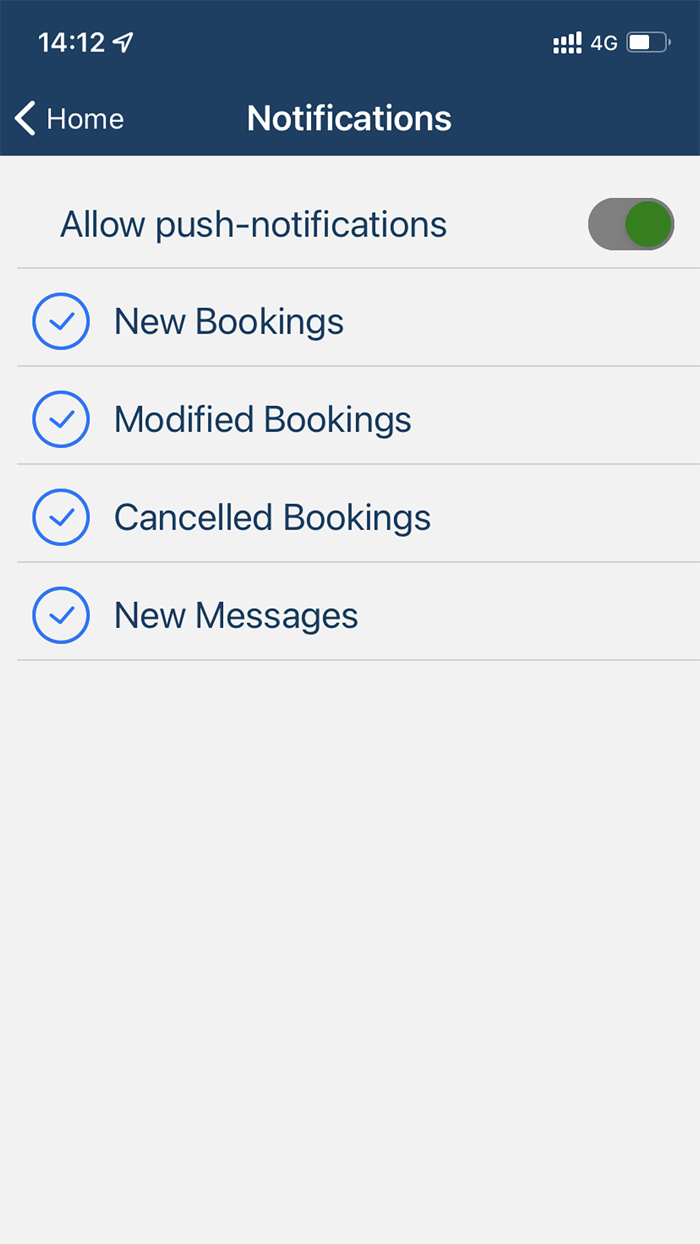Select the Modified Bookings row label
Viewport: 700px width, 1244px height.
(x=262, y=419)
